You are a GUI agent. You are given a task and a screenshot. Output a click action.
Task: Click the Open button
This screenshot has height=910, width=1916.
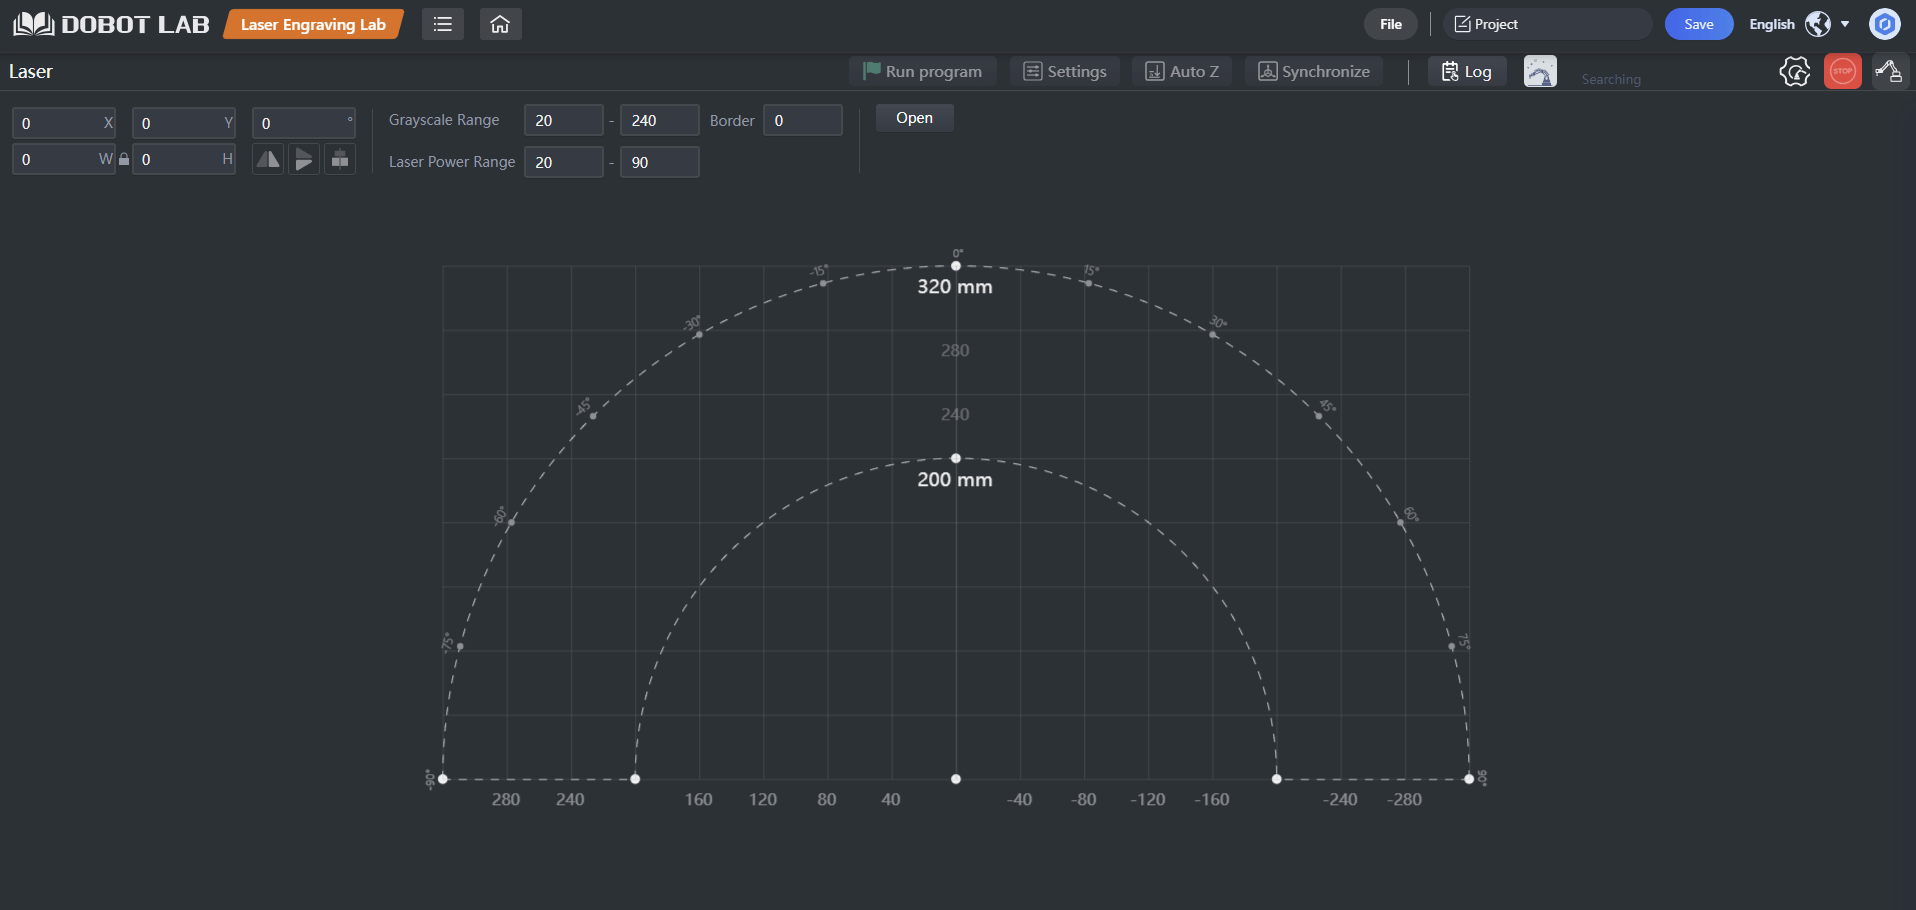click(x=914, y=118)
